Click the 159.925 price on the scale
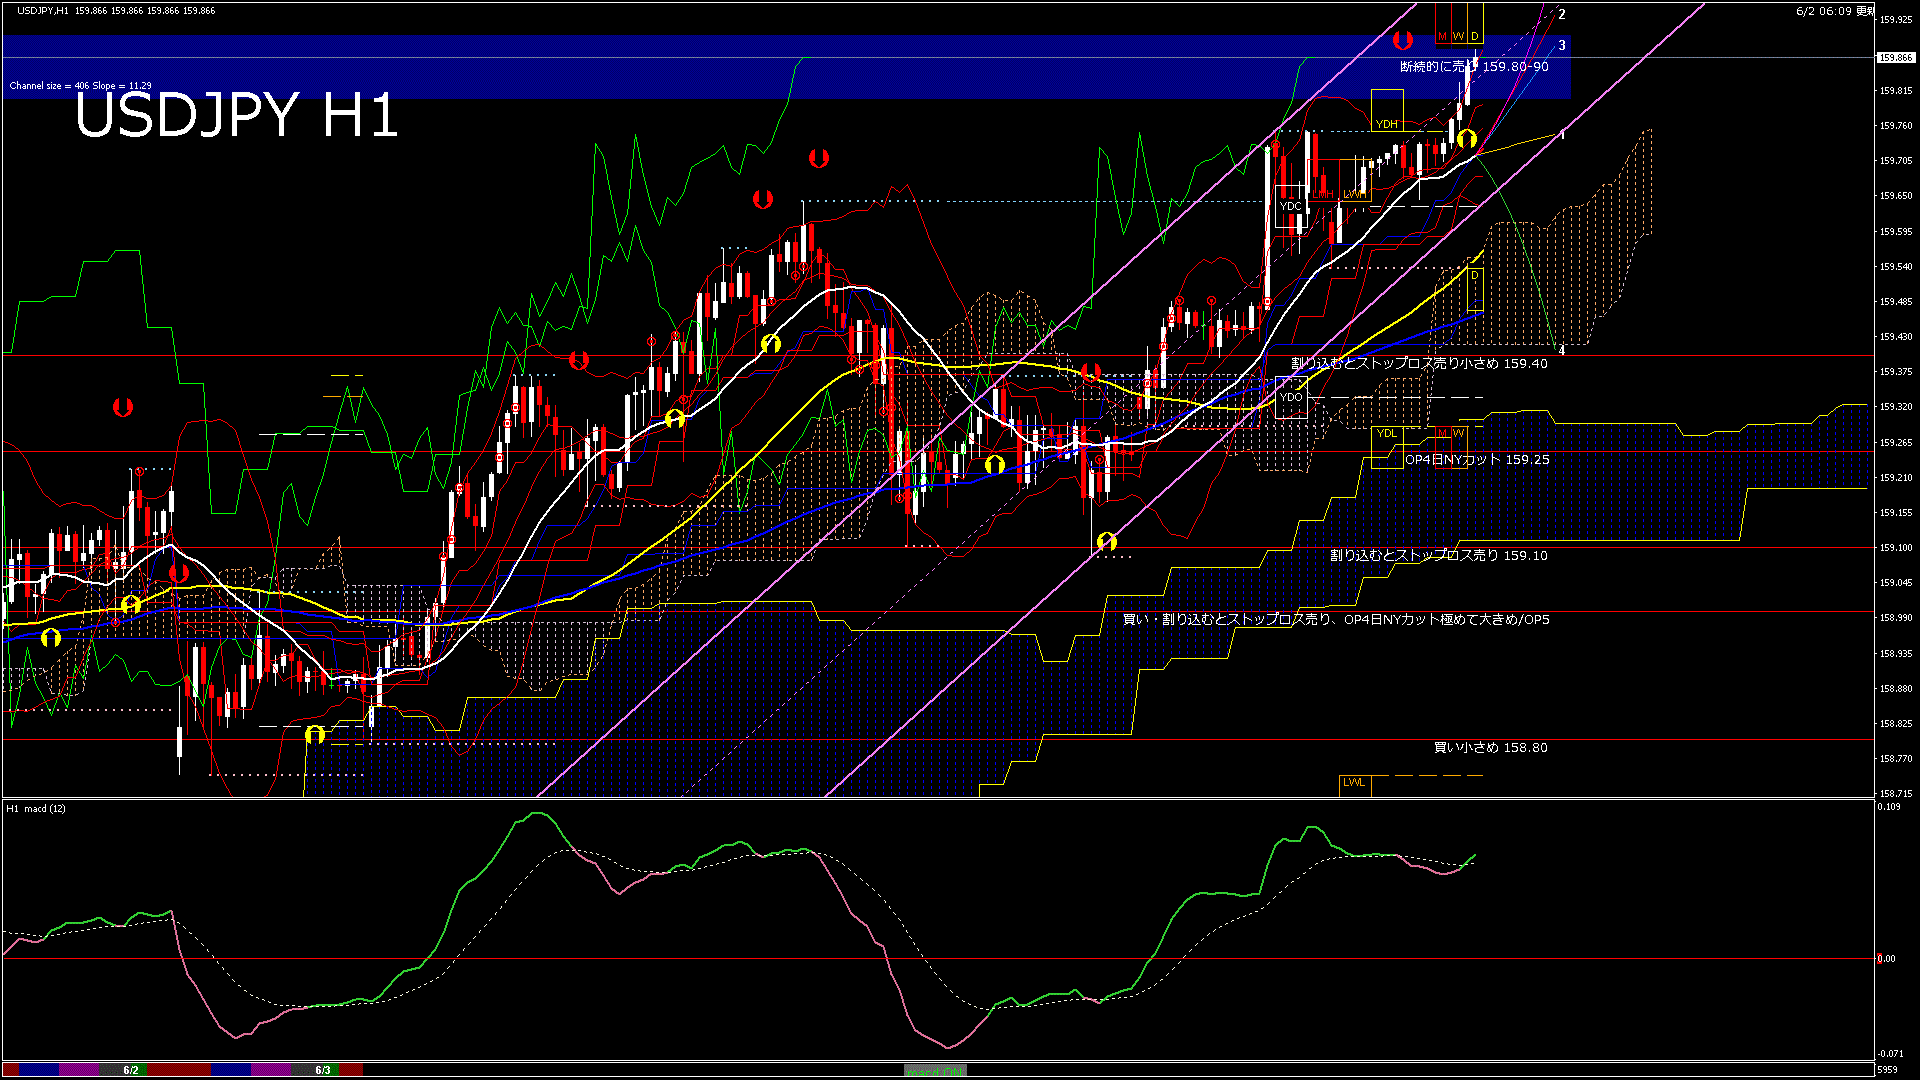The height and width of the screenshot is (1080, 1920). pos(1896,20)
